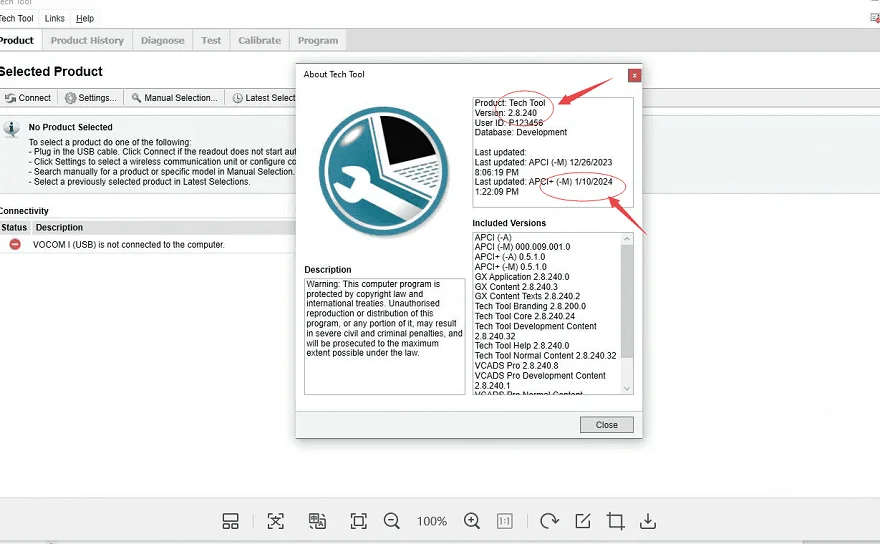Image resolution: width=880 pixels, height=544 pixels.
Task: Click the Tech Tool logo in About dialog
Action: 384,171
